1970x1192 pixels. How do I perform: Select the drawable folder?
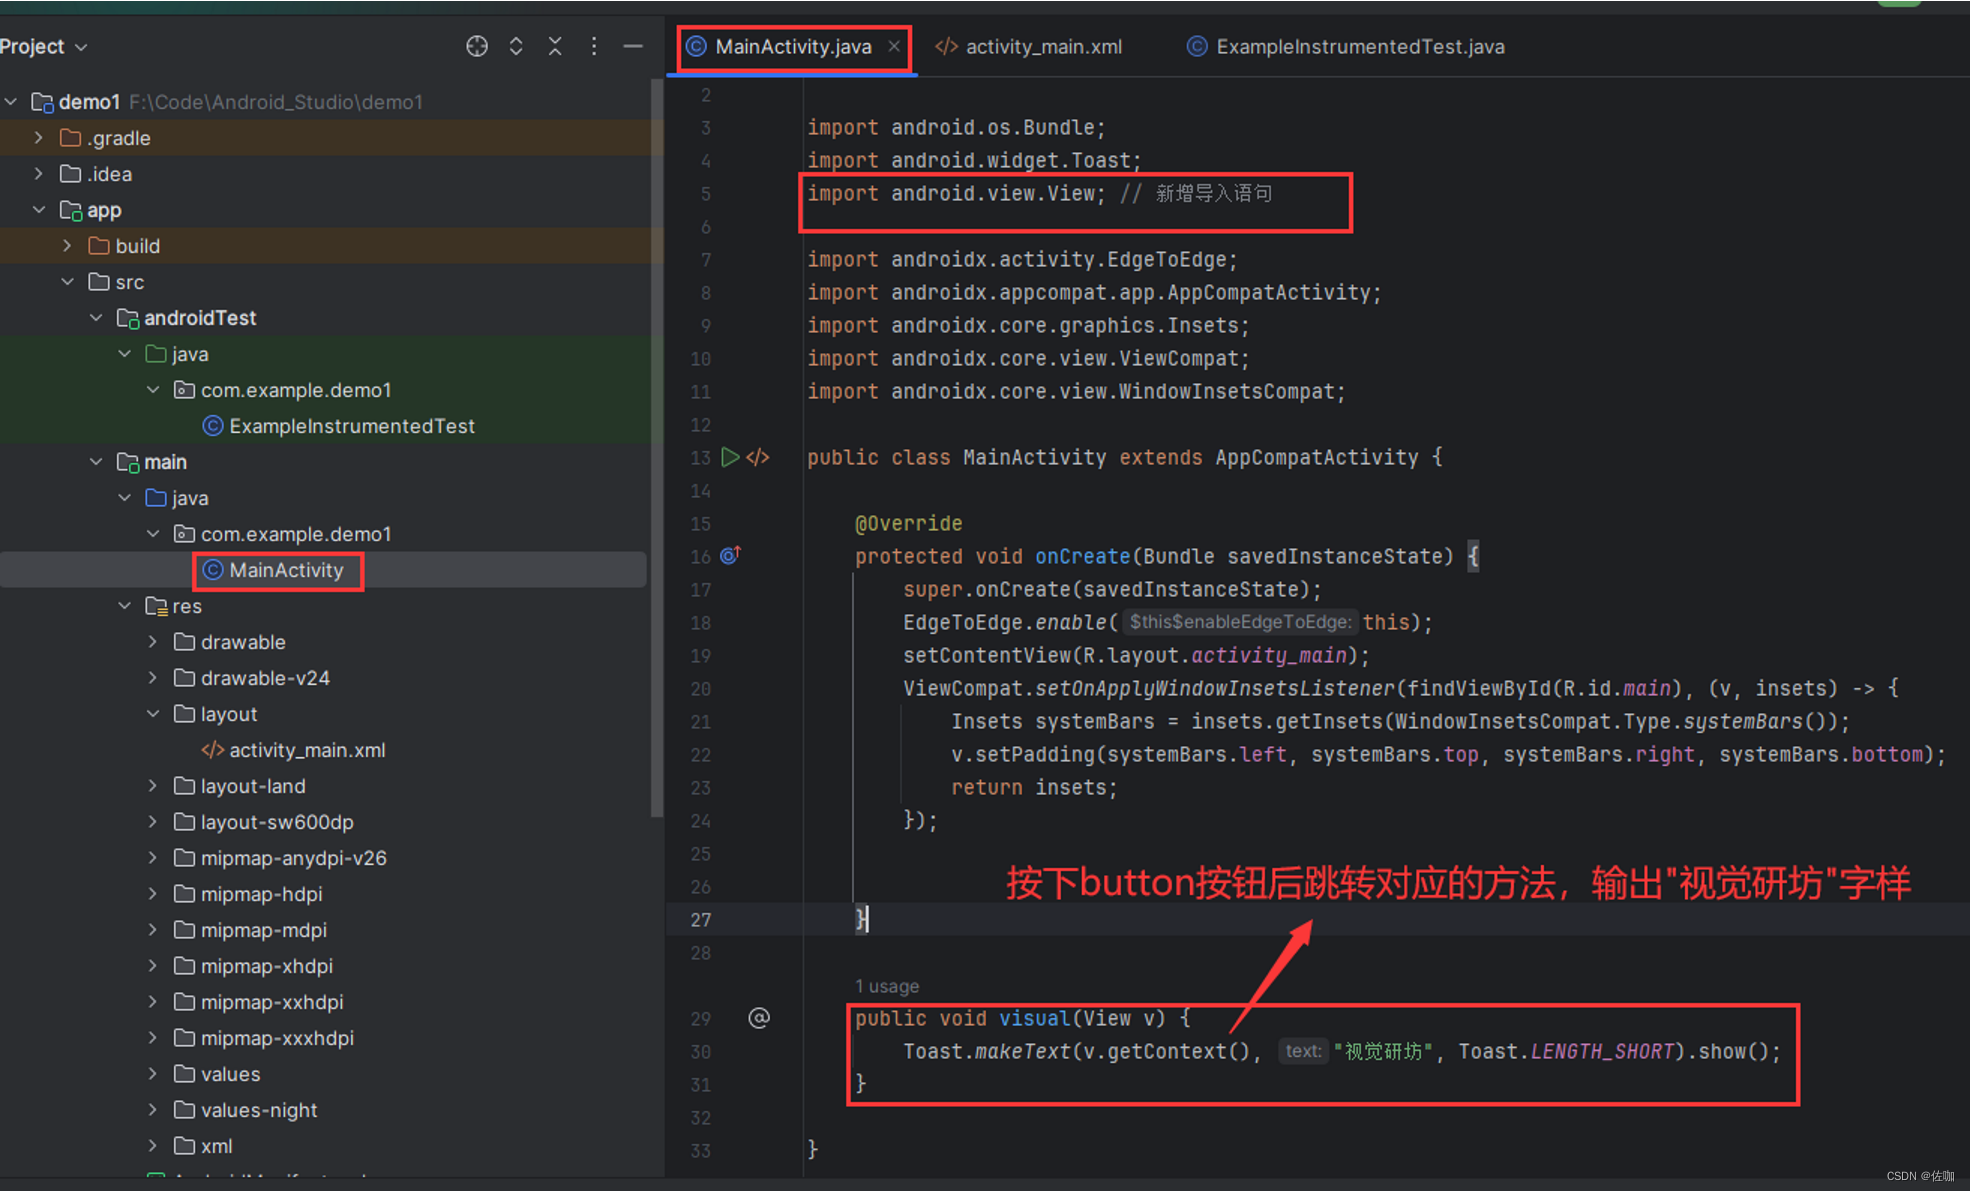230,642
